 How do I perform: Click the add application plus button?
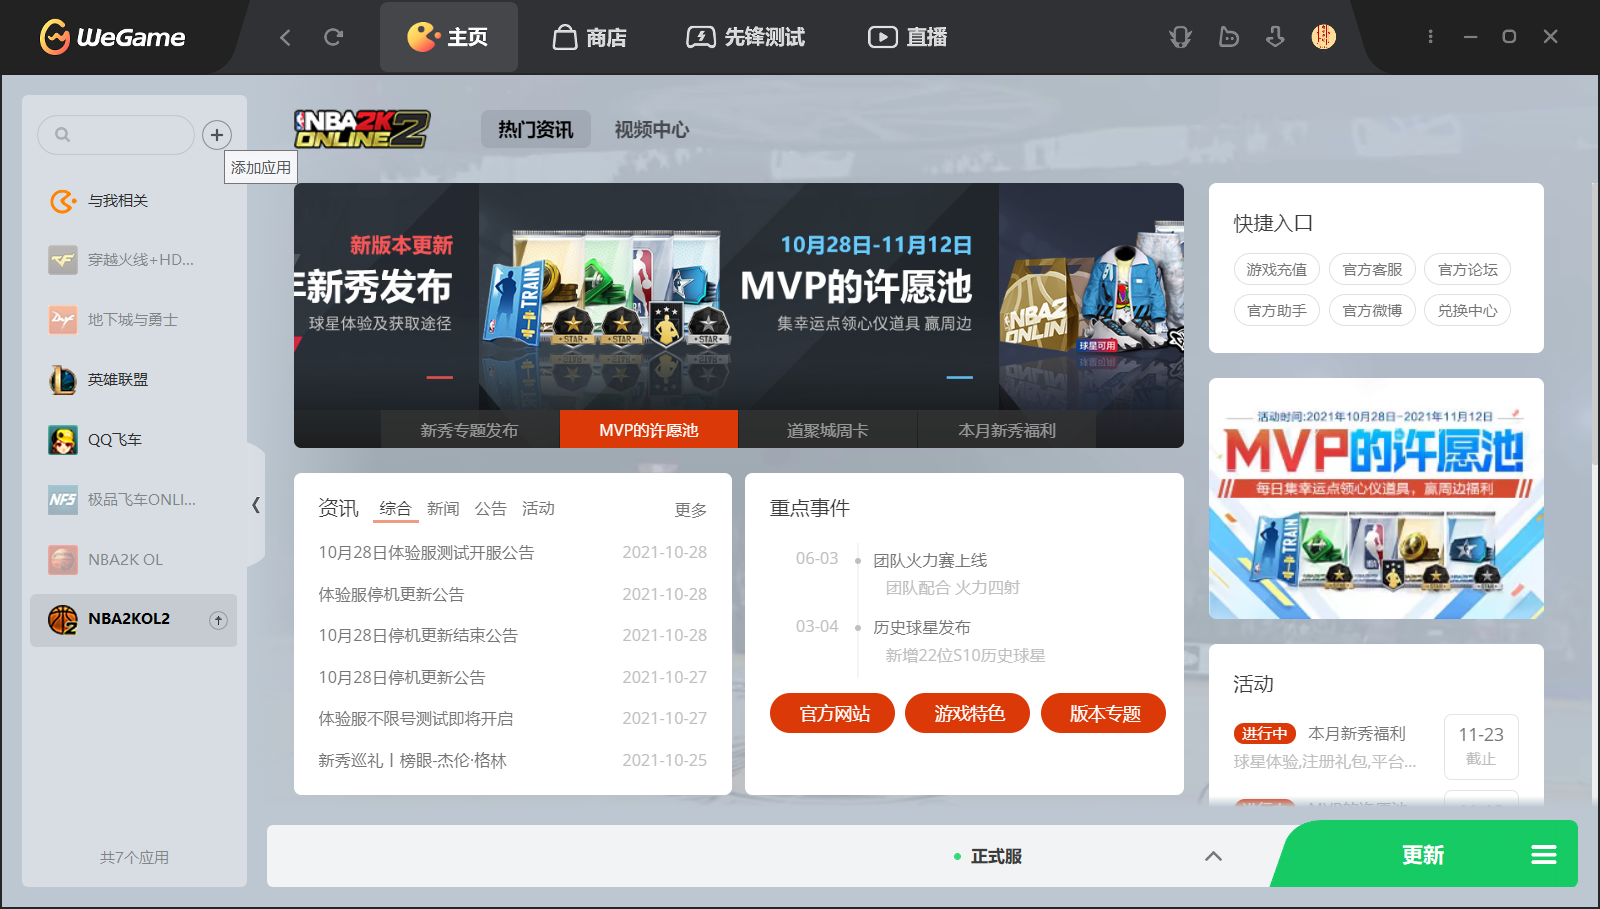coord(217,134)
